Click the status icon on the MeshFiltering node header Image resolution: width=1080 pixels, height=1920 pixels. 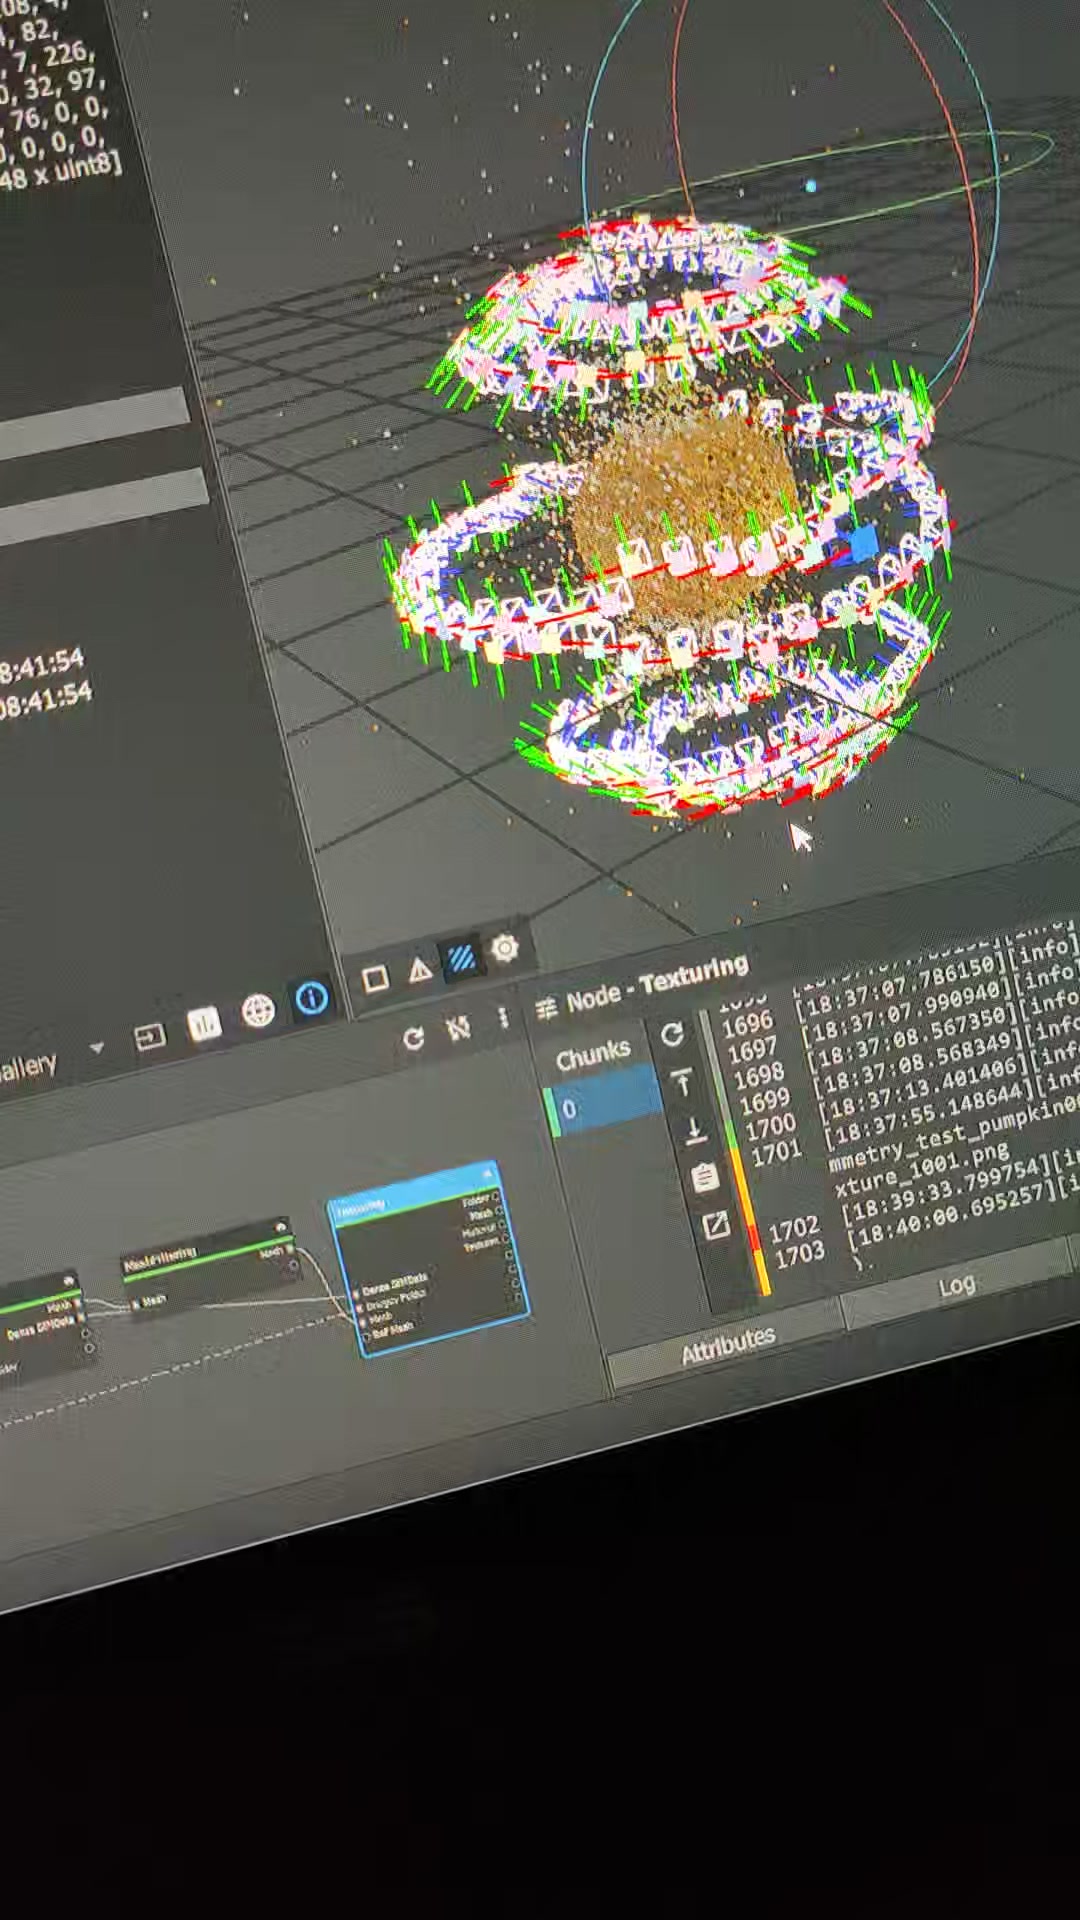click(x=281, y=1227)
